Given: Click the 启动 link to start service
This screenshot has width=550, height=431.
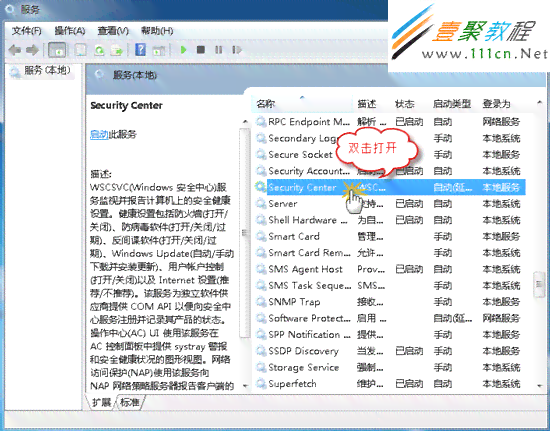Looking at the screenshot, I should (99, 134).
